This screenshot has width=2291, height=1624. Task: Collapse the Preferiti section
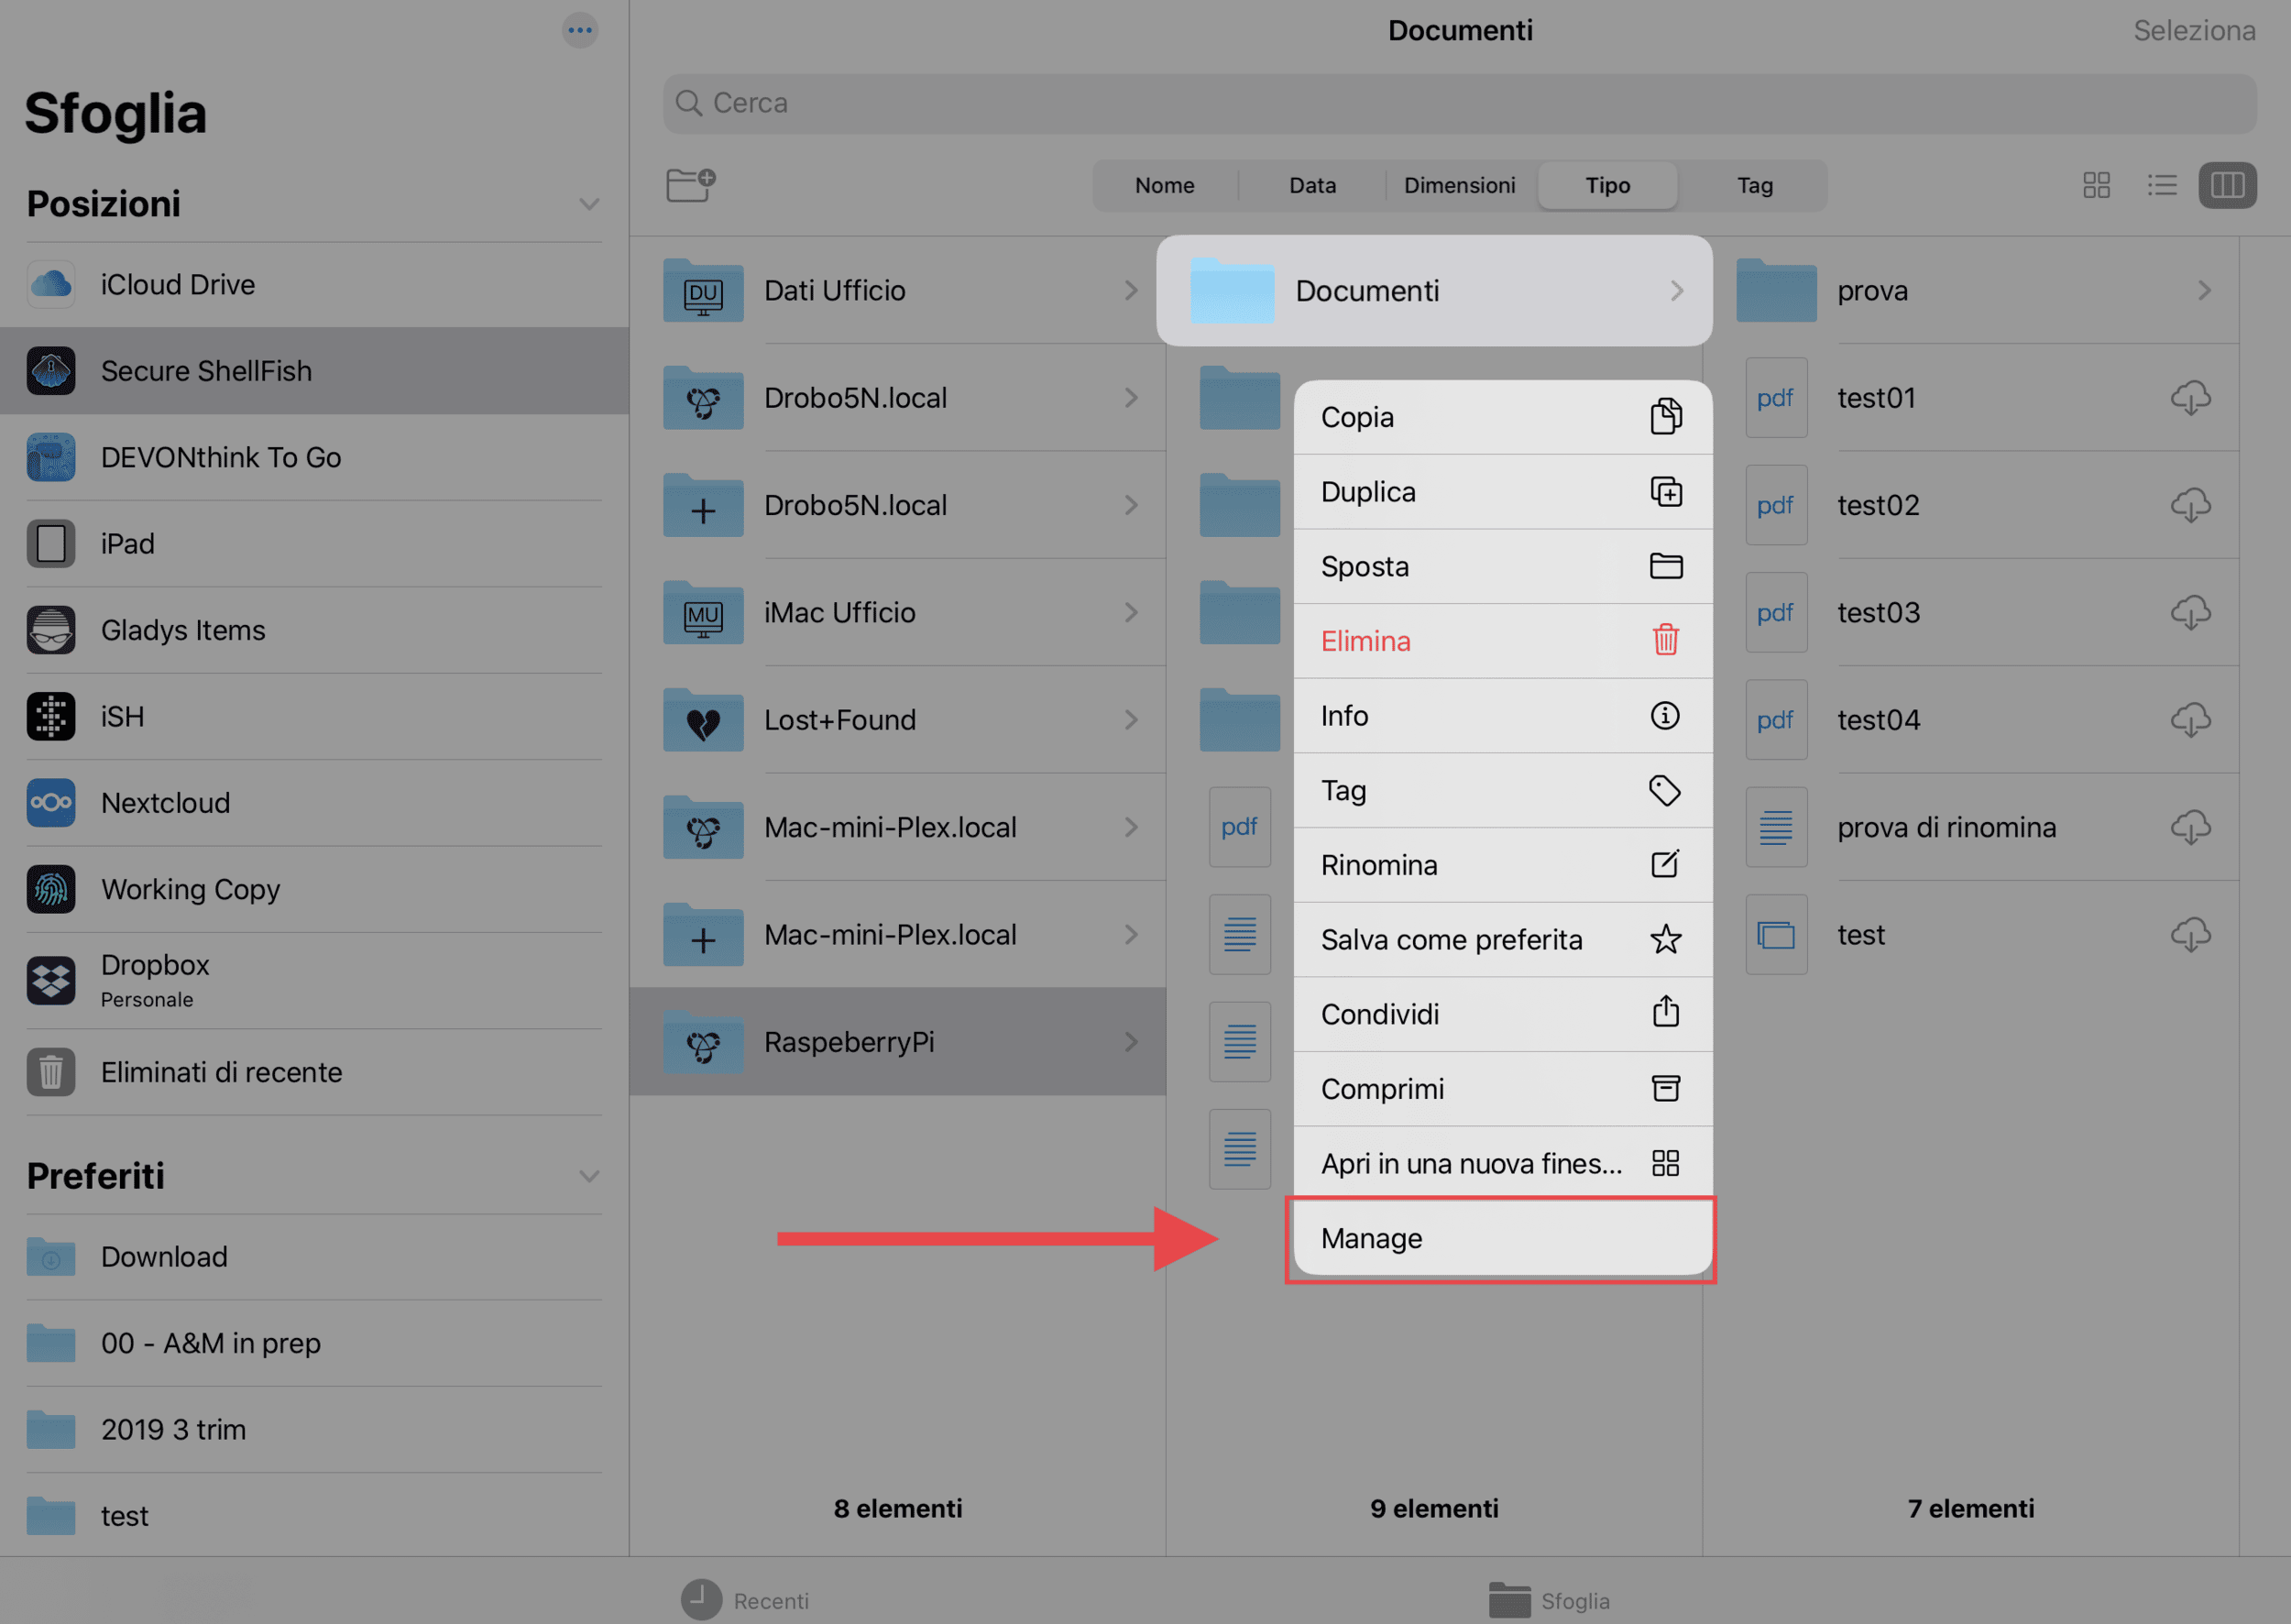click(589, 1176)
